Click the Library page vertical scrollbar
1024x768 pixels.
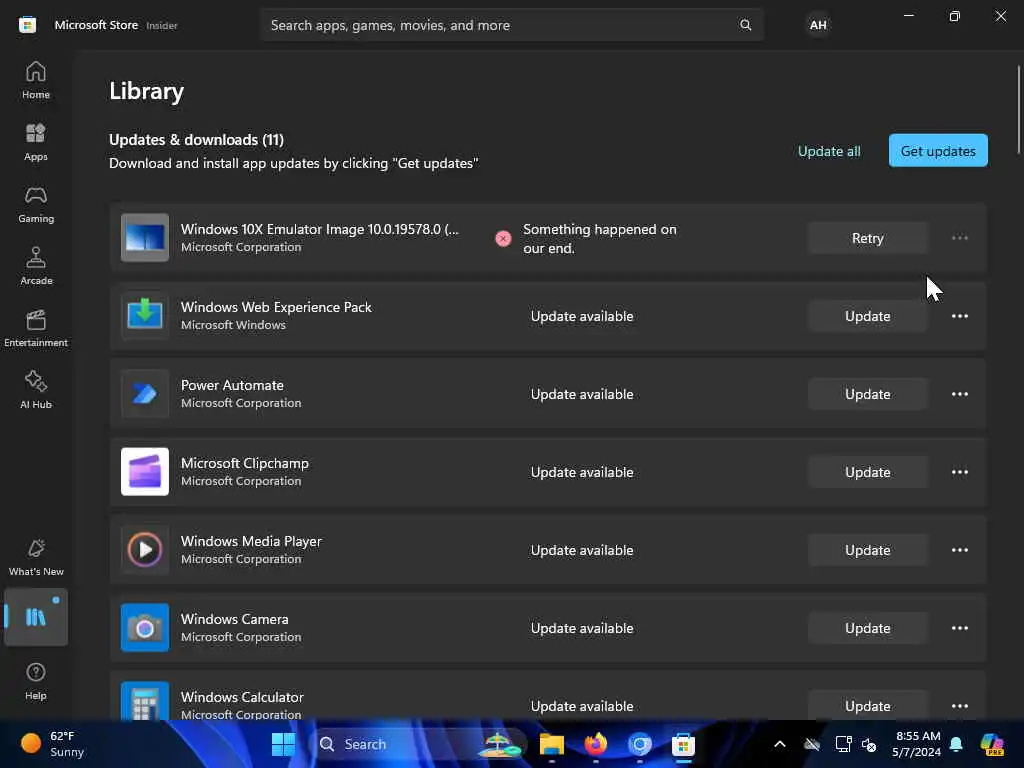point(1019,110)
